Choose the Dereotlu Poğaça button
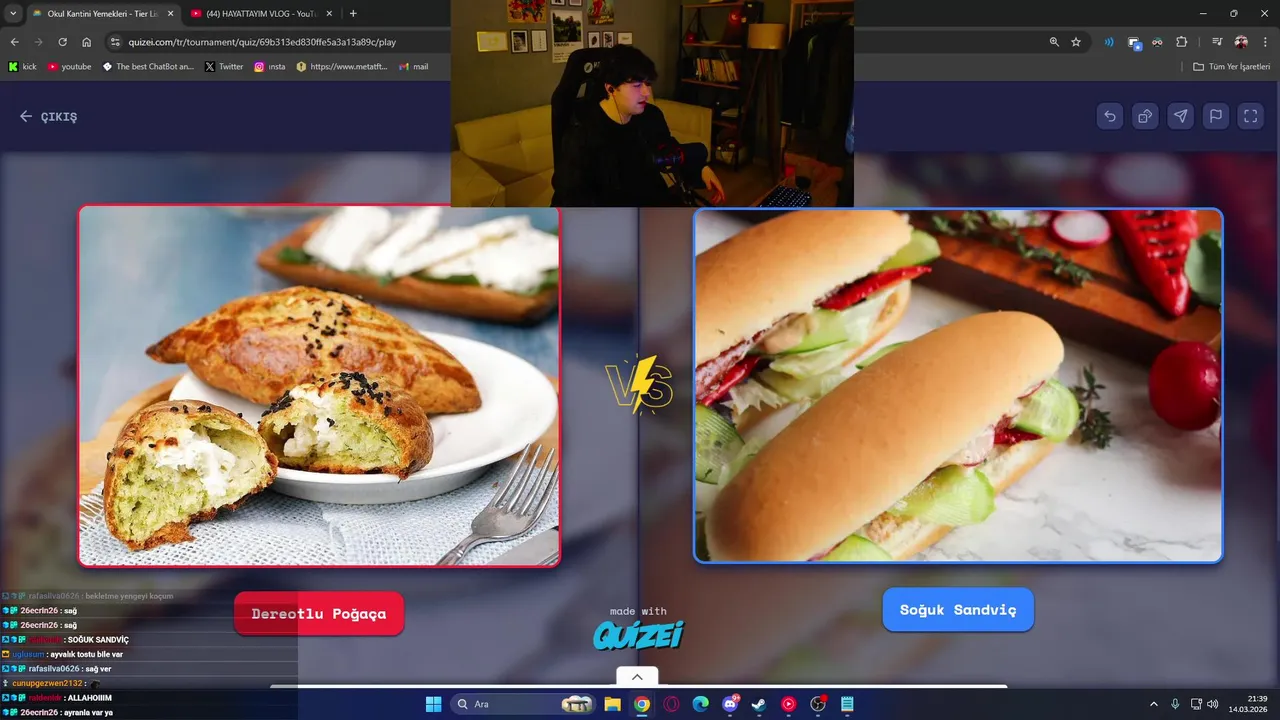1280x720 pixels. coord(319,614)
